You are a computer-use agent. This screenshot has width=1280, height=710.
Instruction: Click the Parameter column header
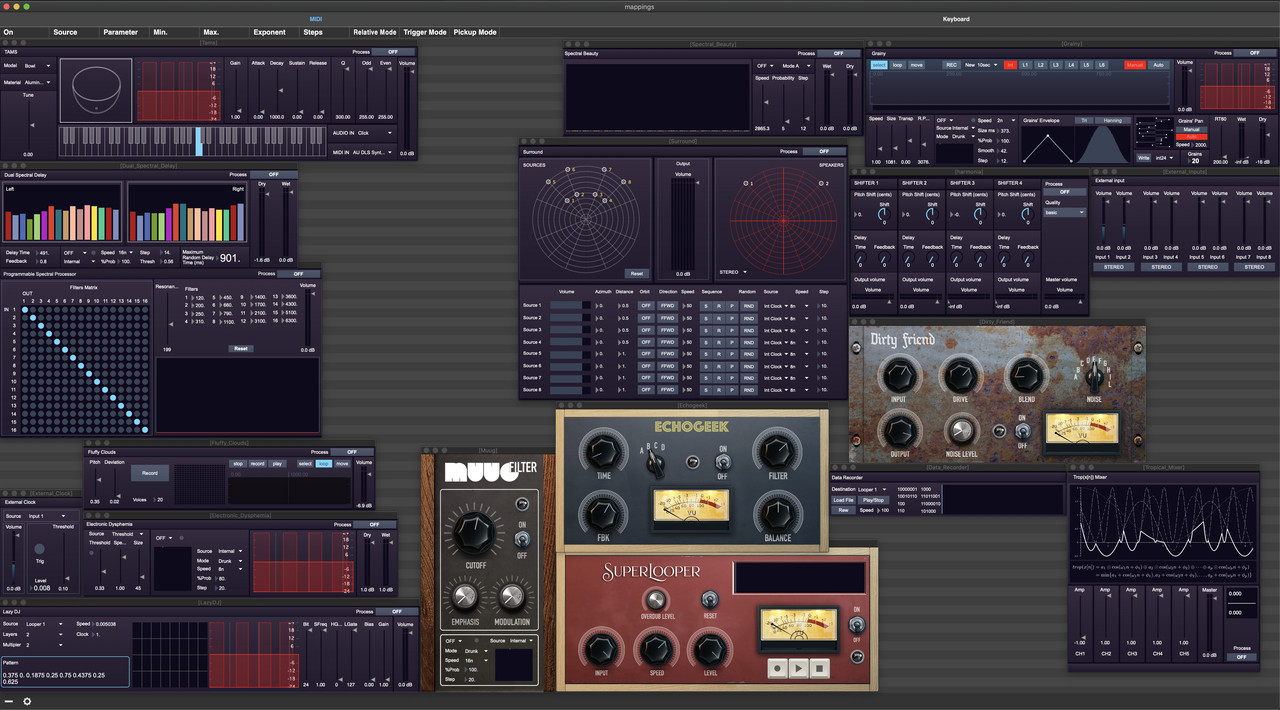(x=121, y=32)
